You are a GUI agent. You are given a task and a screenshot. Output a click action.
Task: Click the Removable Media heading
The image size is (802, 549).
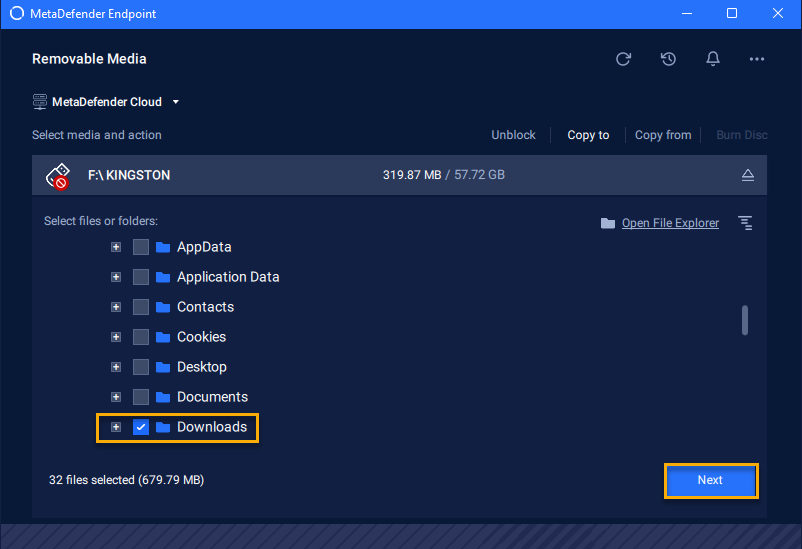pos(89,59)
